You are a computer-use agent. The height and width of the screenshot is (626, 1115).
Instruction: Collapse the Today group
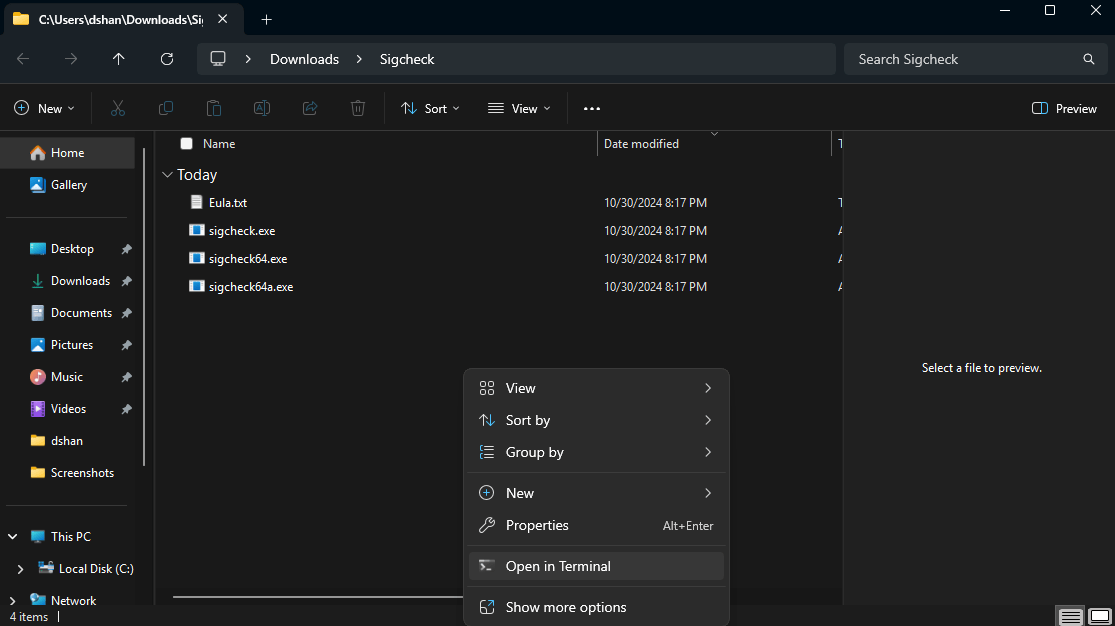click(166, 175)
